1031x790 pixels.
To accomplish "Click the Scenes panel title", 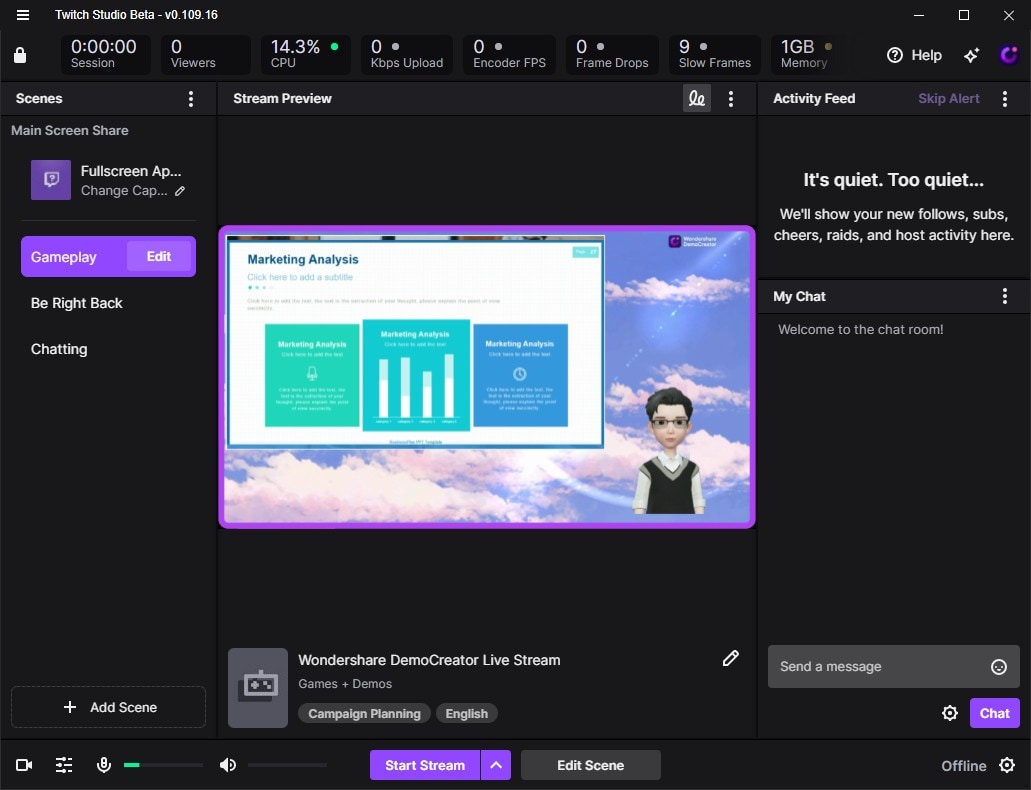I will [39, 99].
